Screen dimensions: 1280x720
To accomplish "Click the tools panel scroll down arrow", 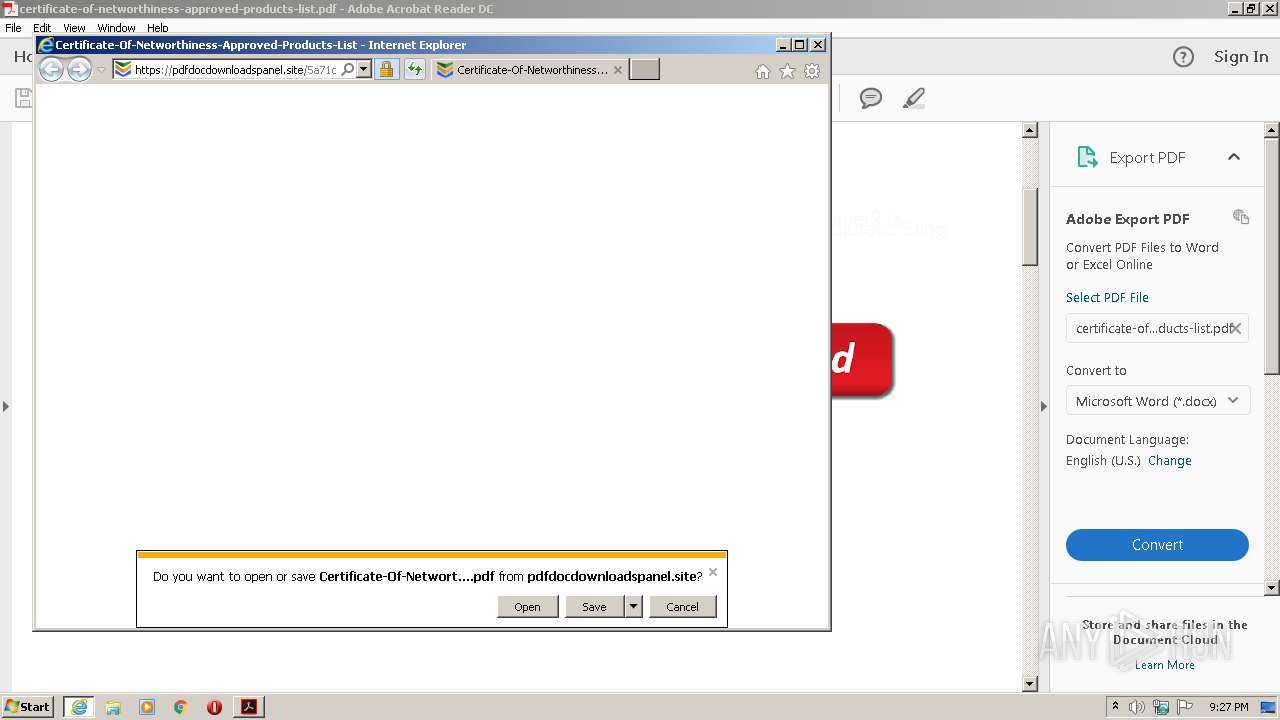I will click(1272, 588).
